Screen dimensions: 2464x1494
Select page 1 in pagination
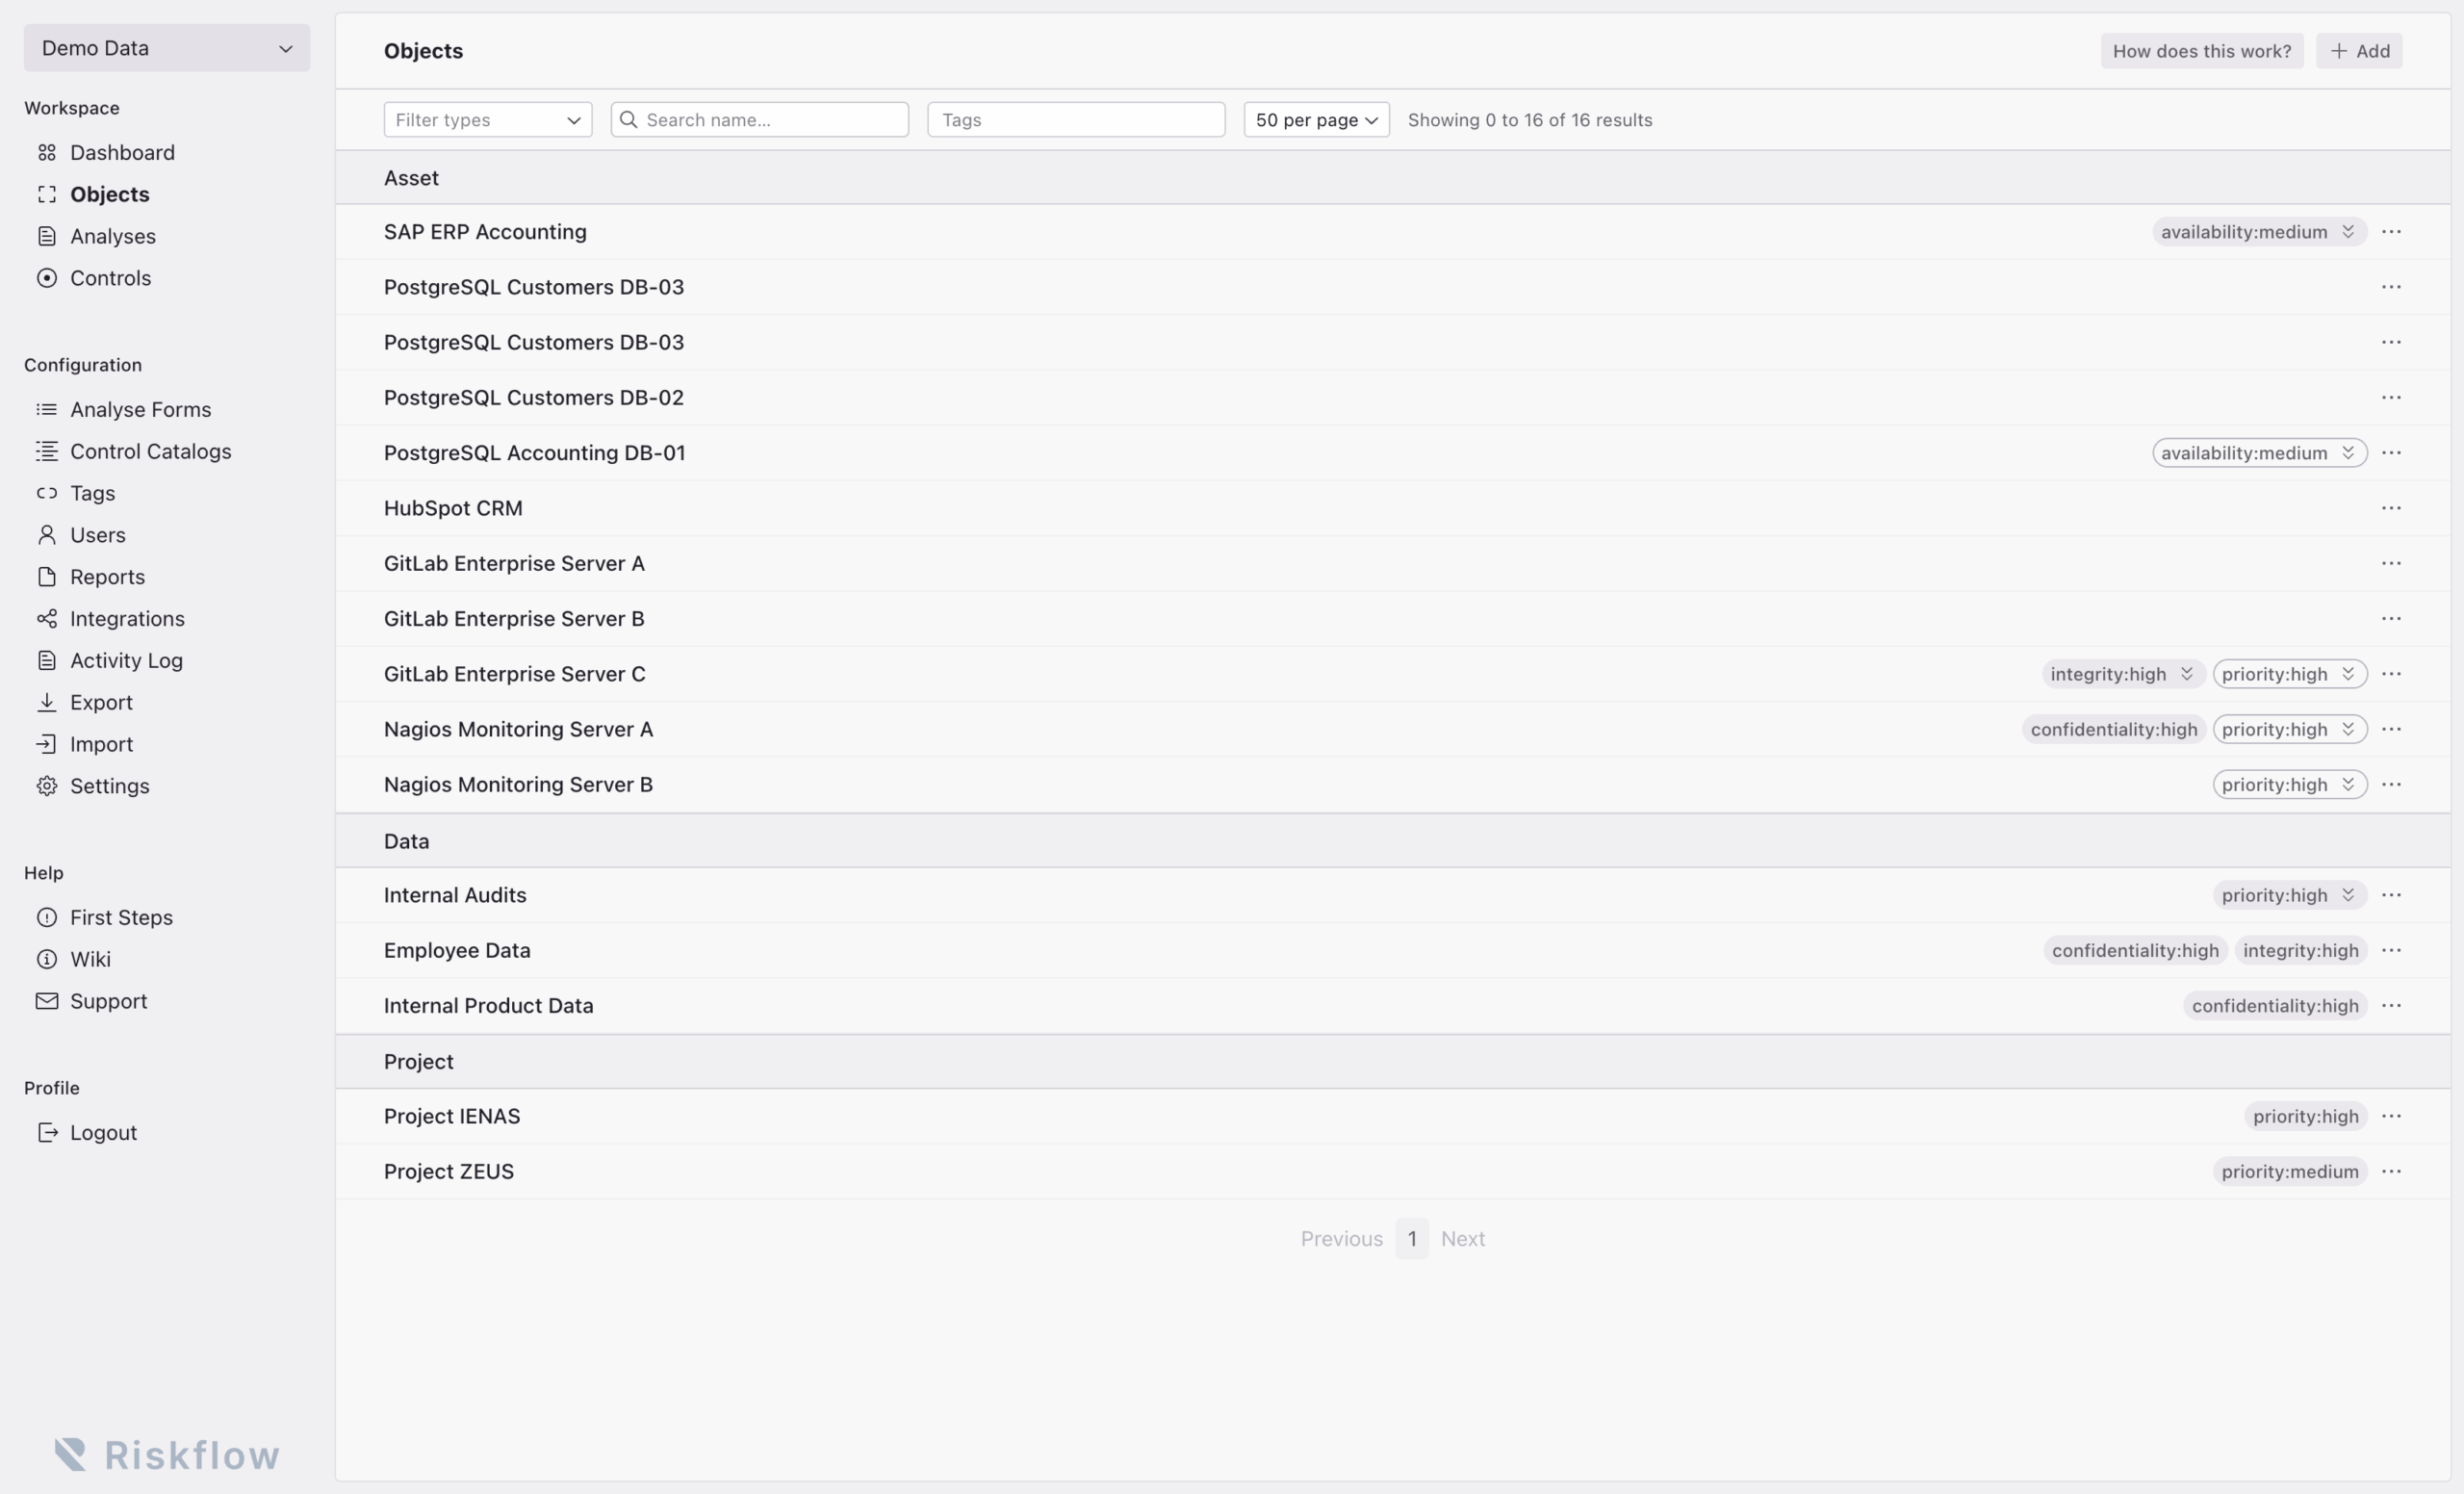click(1411, 1238)
